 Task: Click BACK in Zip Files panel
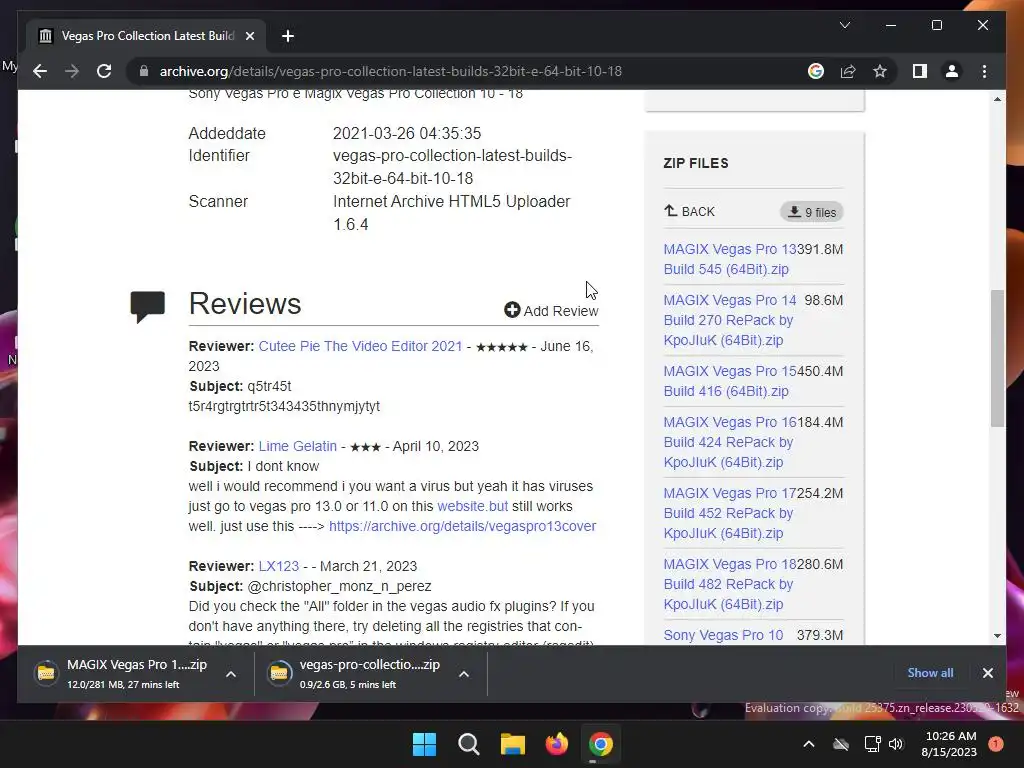point(690,212)
